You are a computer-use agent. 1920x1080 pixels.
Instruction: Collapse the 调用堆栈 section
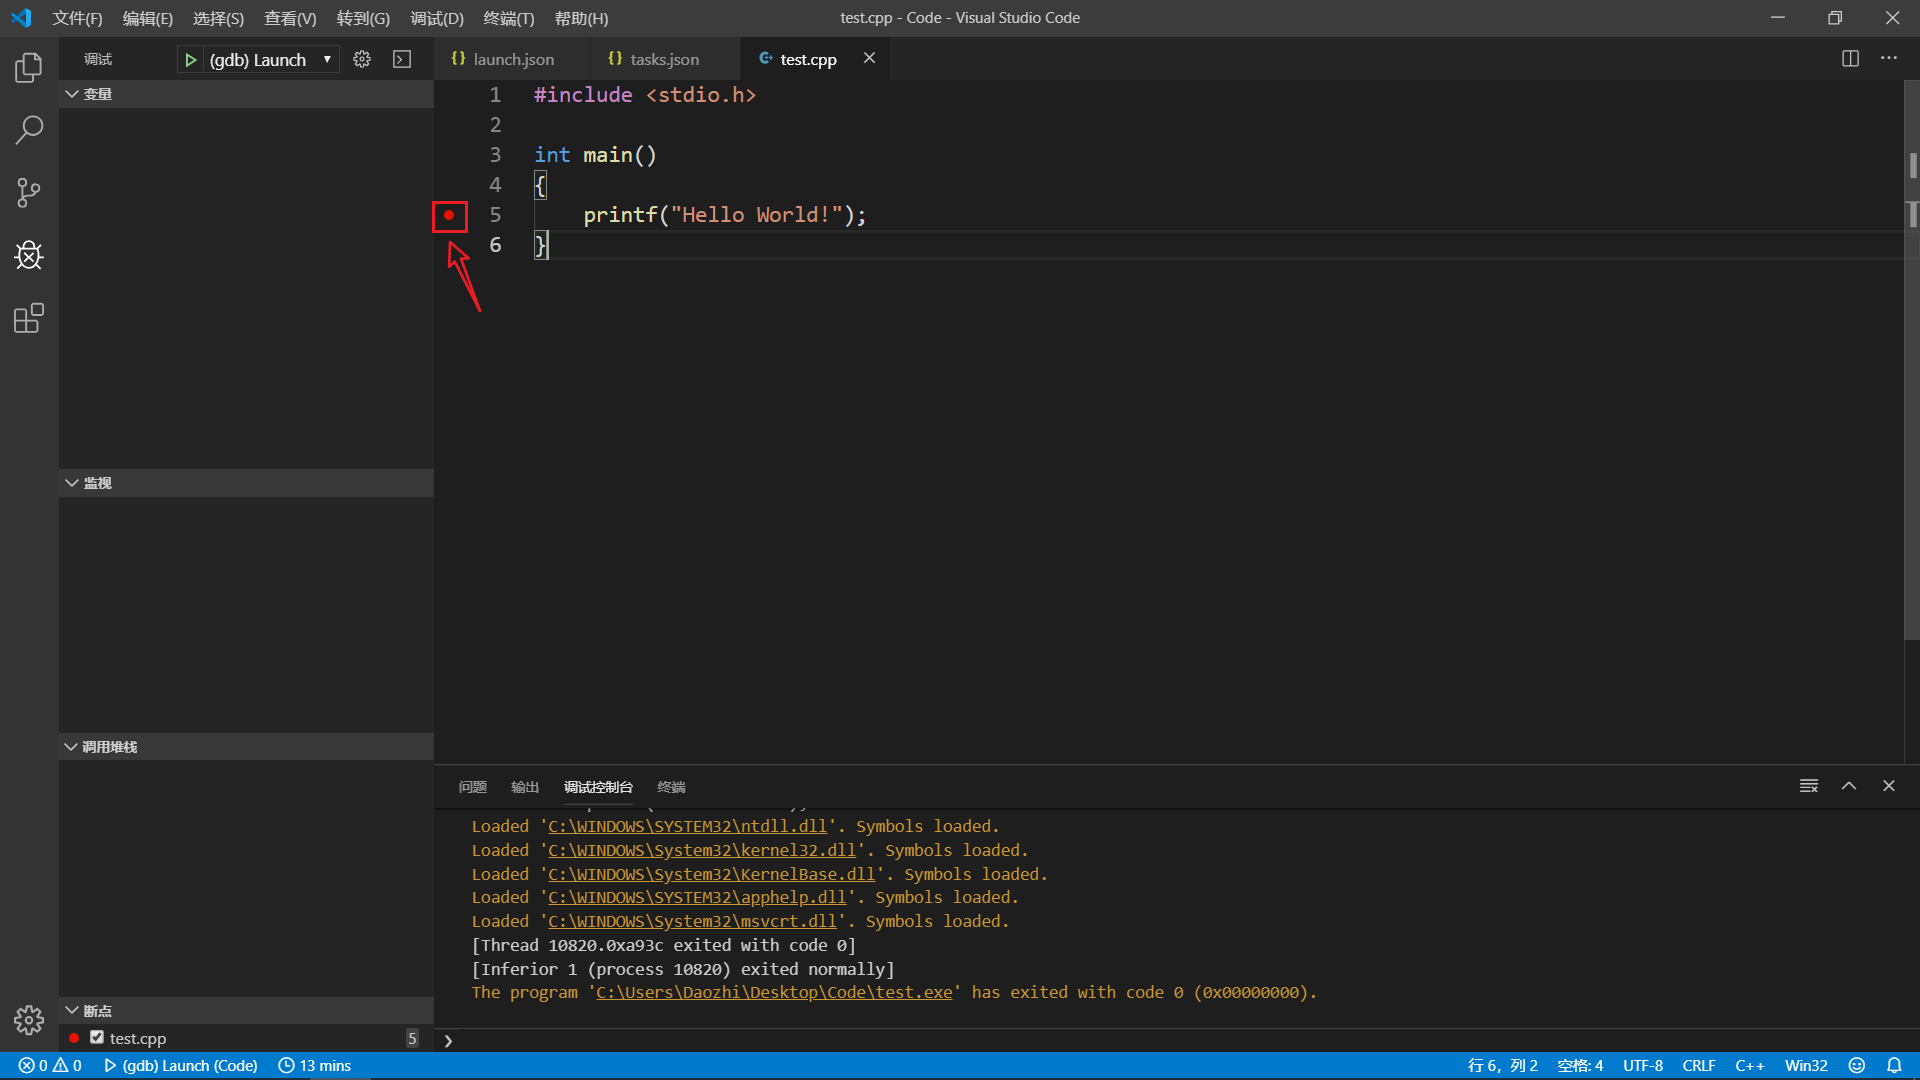click(x=72, y=747)
